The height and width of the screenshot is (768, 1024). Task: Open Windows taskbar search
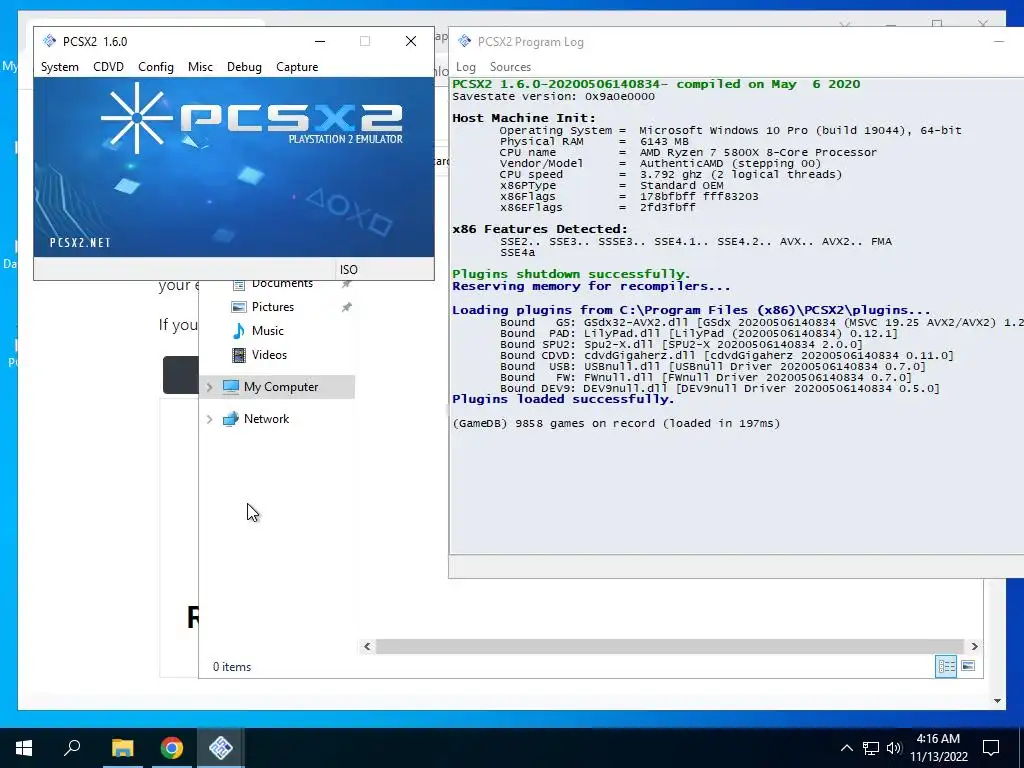72,748
